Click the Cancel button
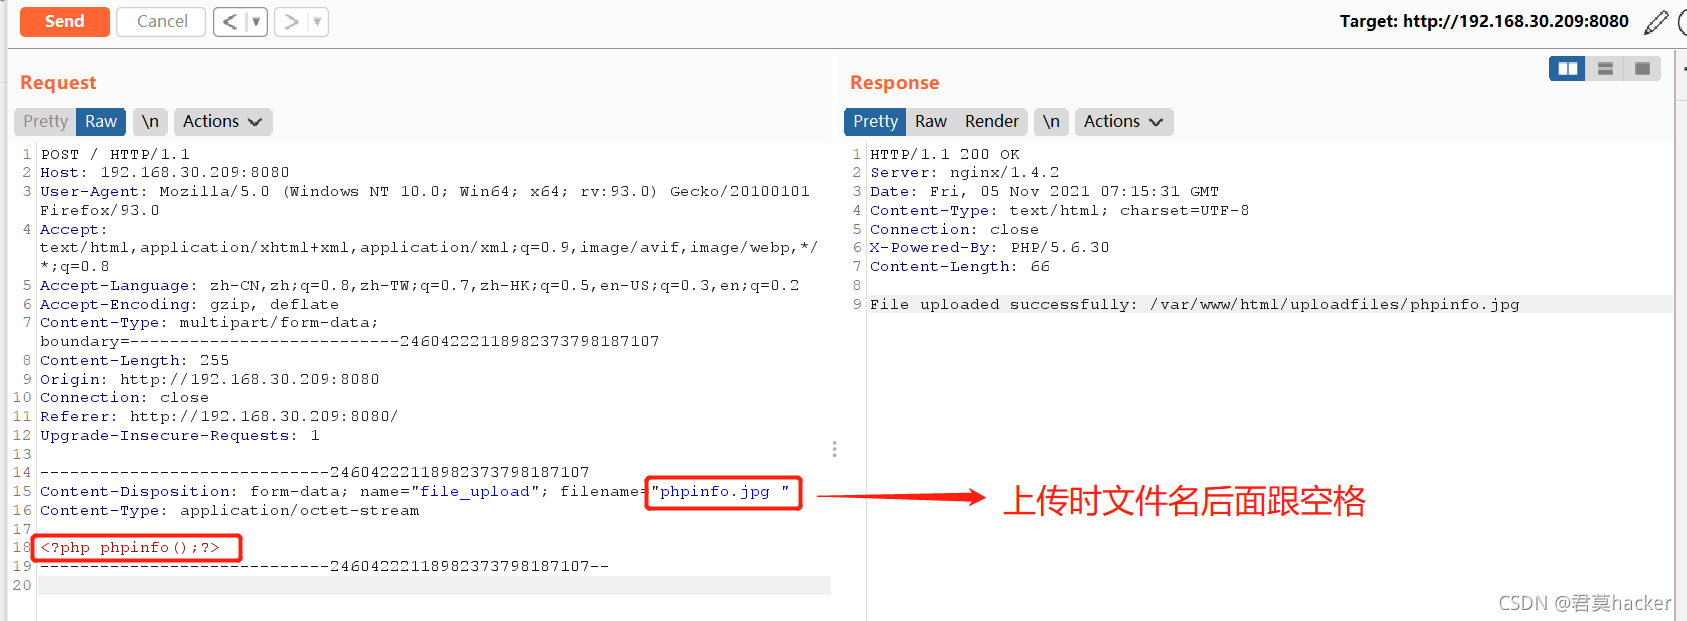 pos(161,21)
